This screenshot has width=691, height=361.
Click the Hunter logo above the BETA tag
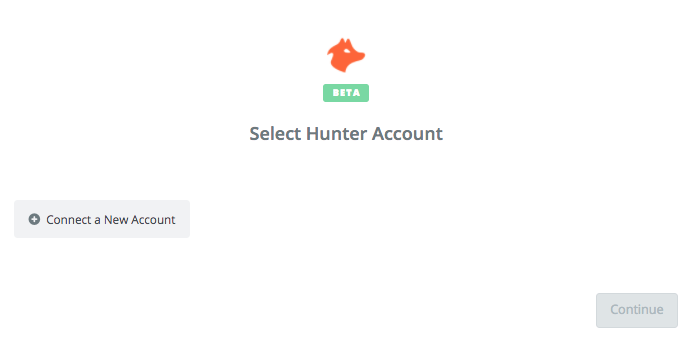pos(346,55)
